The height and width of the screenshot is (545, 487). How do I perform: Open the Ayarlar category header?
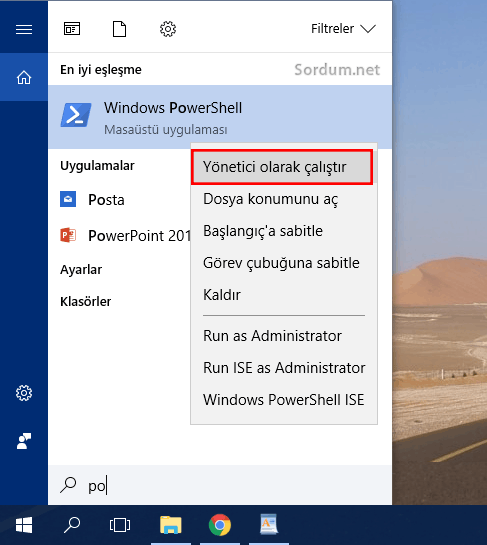click(x=81, y=270)
